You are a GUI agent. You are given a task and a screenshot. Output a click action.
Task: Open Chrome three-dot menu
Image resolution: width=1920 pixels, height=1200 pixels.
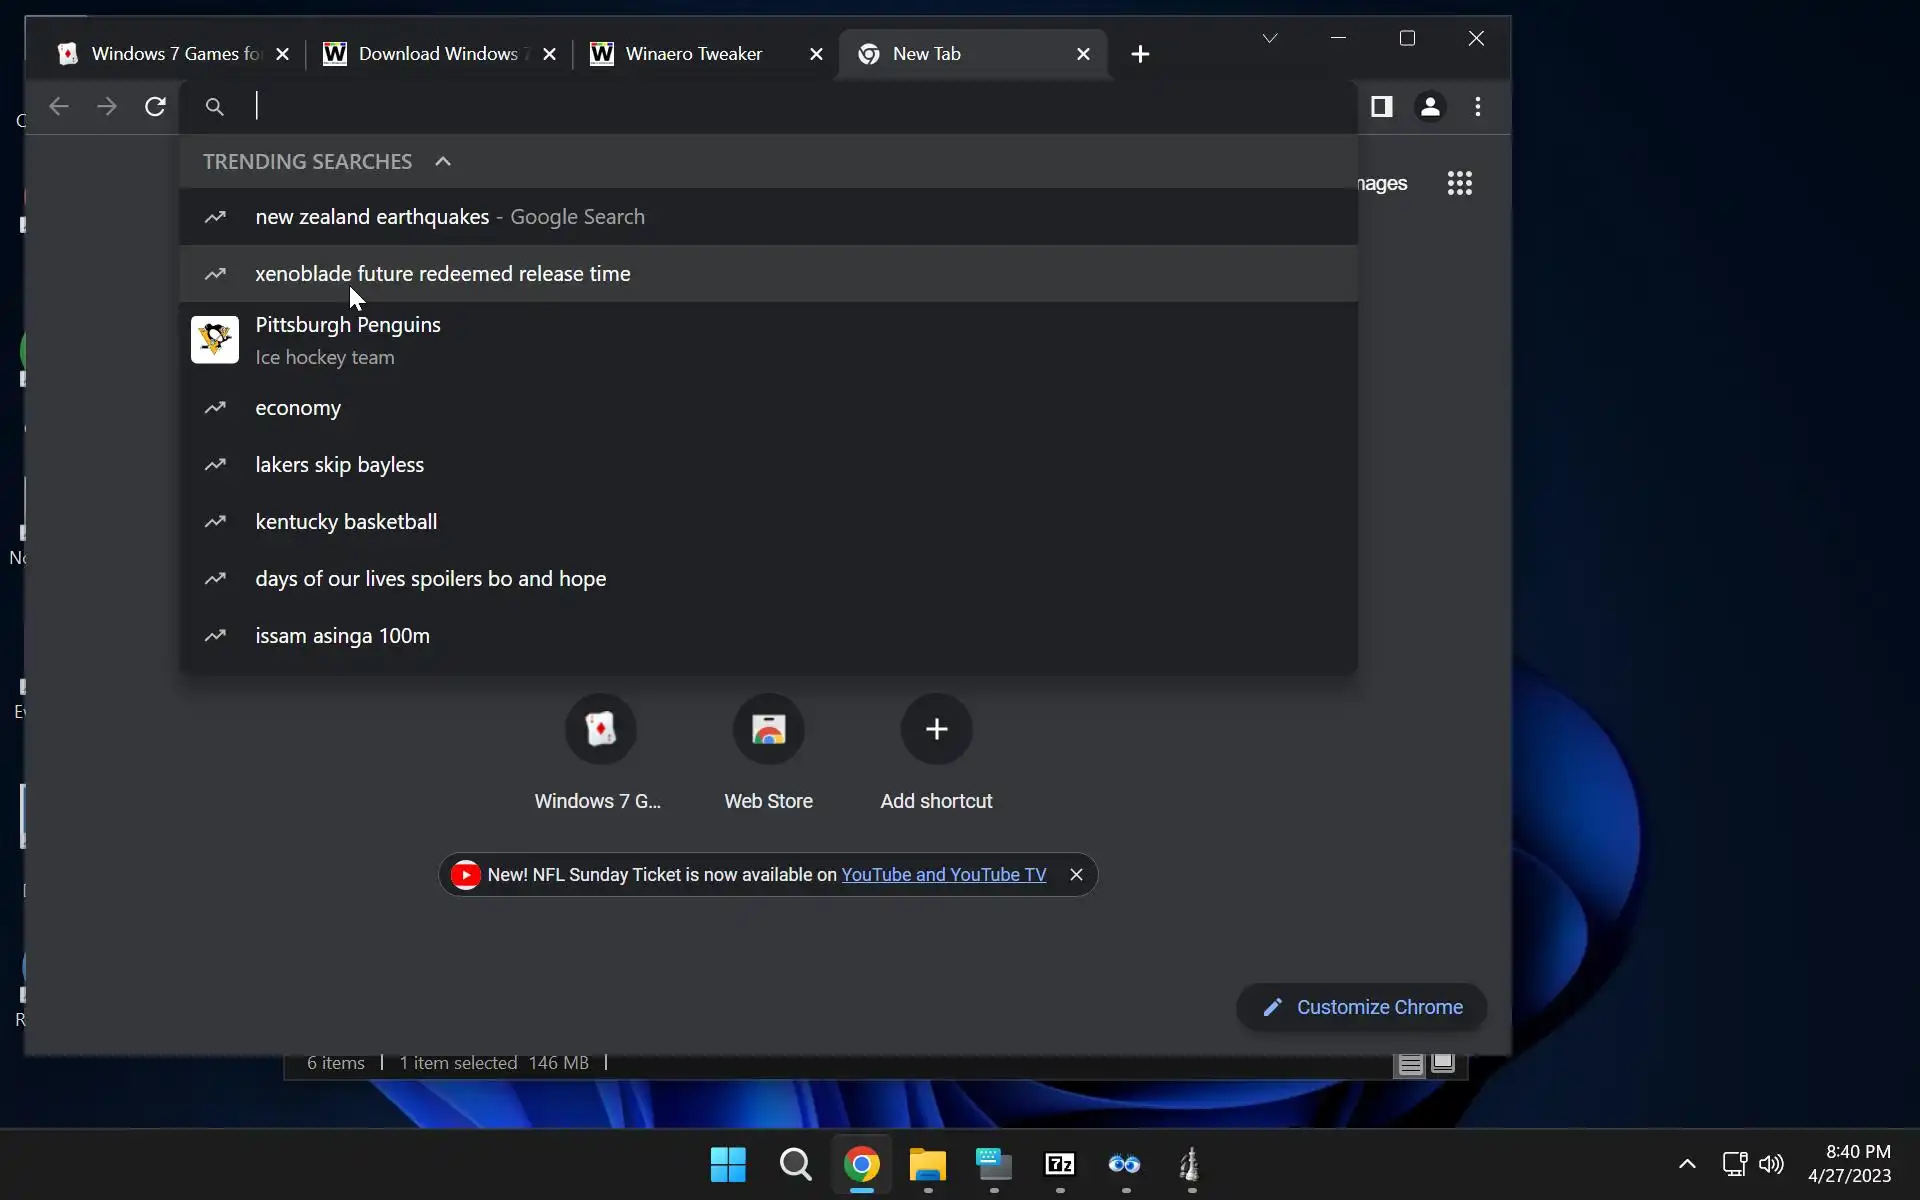coord(1478,107)
